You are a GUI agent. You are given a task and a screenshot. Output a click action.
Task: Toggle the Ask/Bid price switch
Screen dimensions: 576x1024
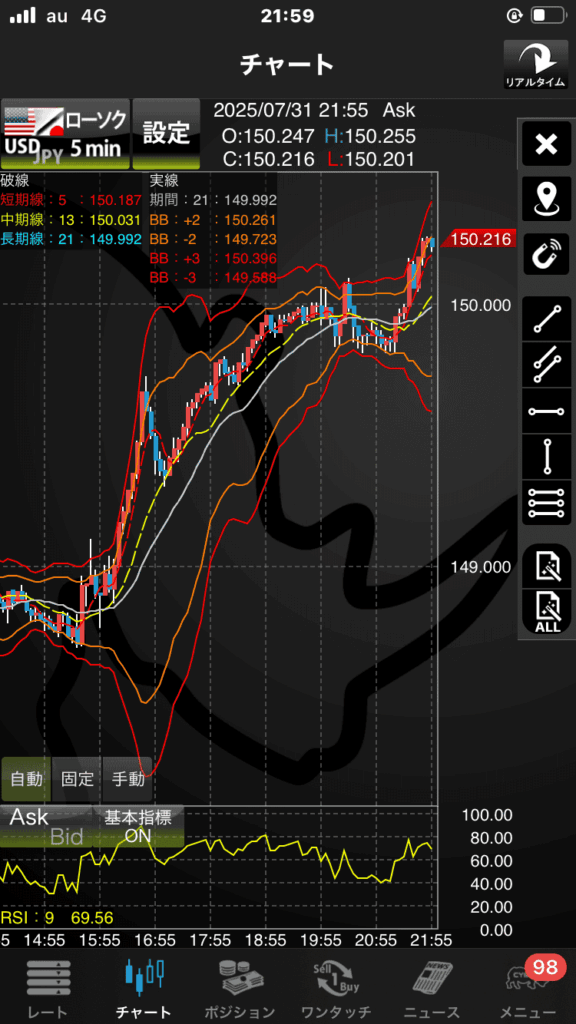[x=46, y=827]
